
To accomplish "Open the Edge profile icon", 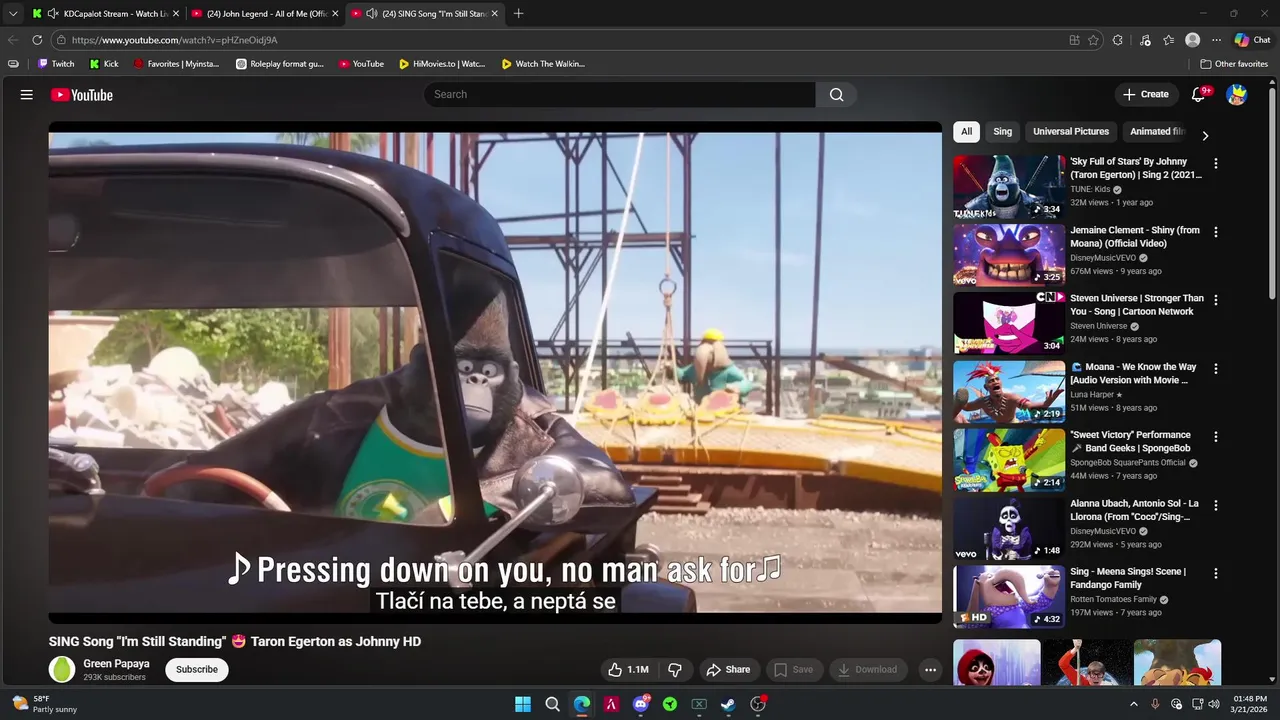I will click(1192, 40).
